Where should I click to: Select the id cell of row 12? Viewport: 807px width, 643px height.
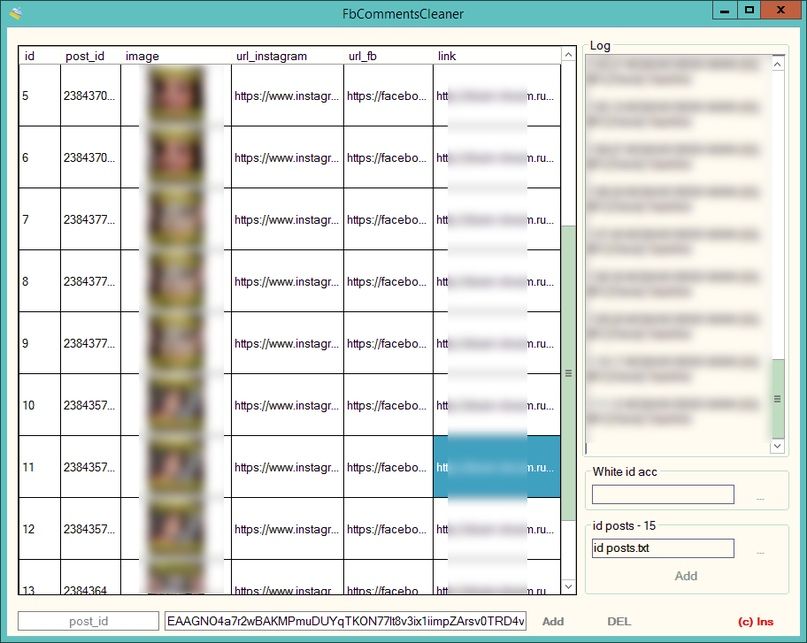pyautogui.click(x=40, y=529)
